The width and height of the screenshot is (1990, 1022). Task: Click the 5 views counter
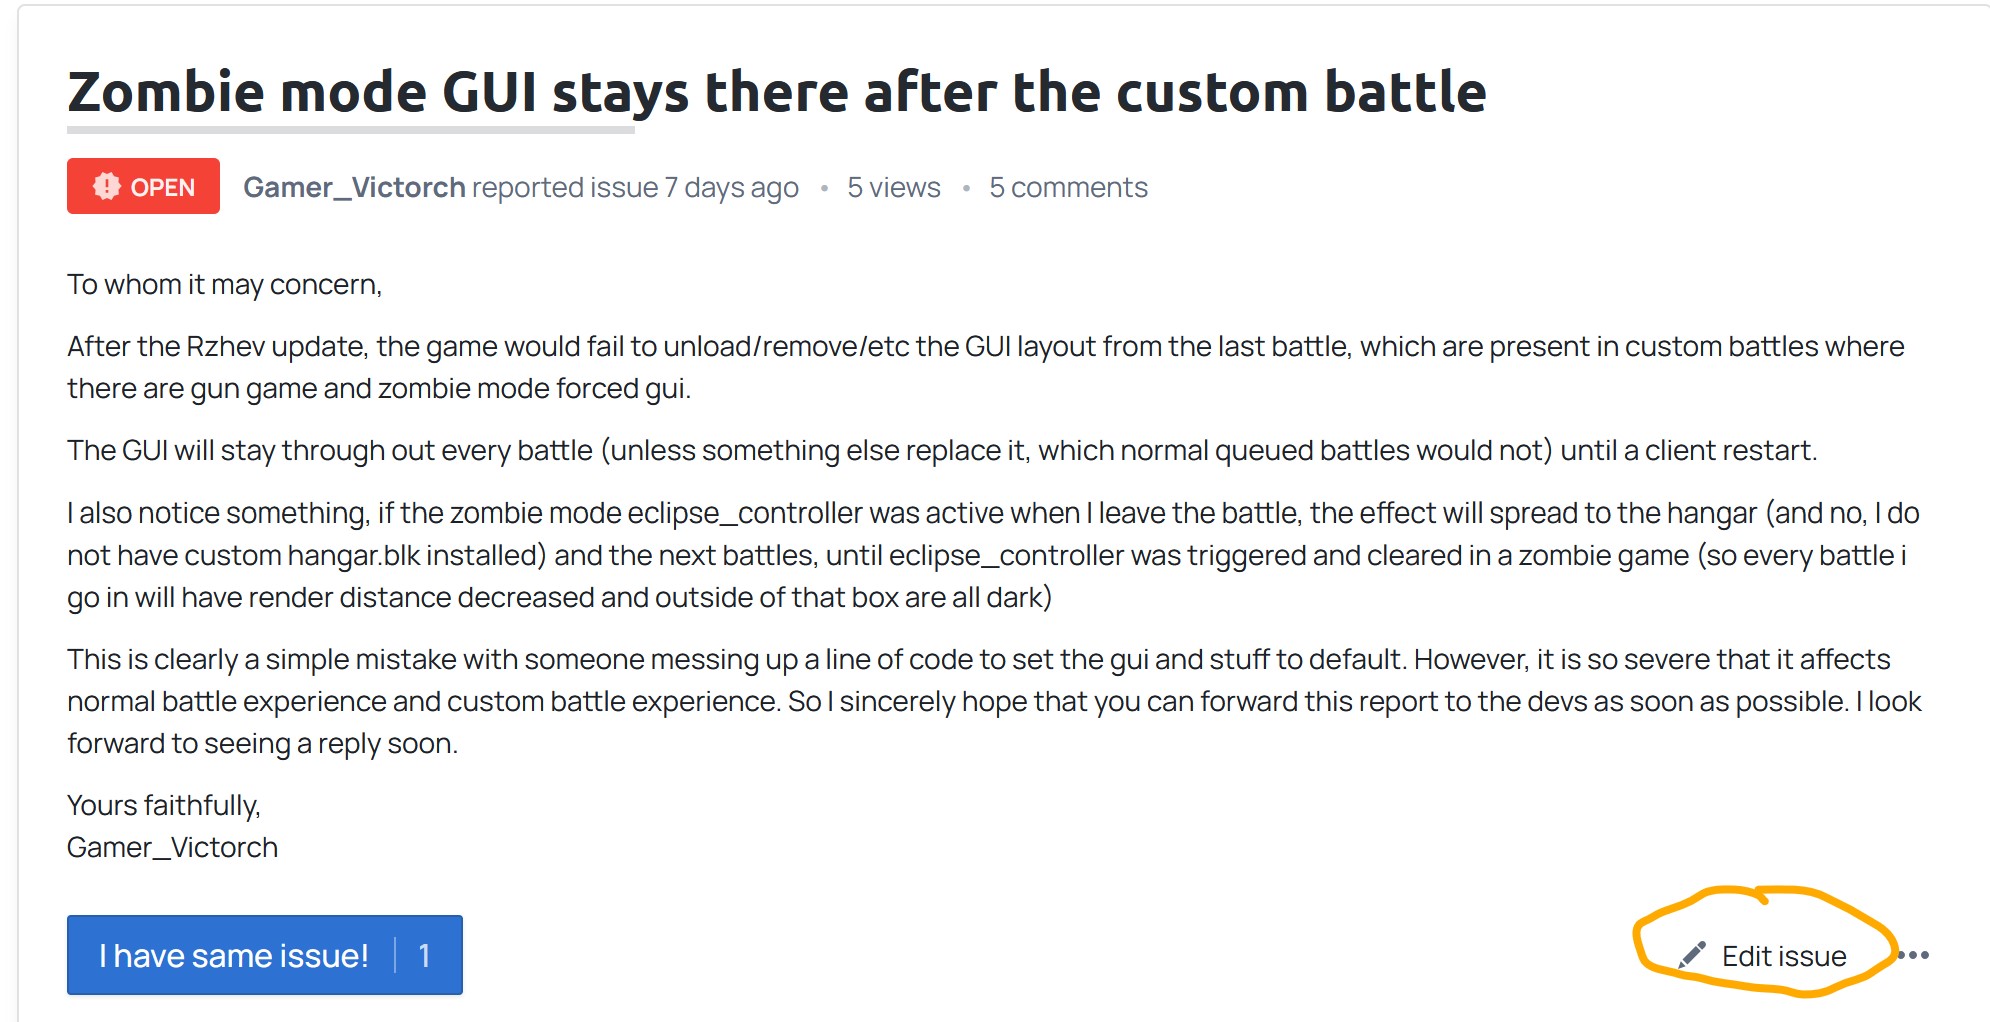click(893, 187)
